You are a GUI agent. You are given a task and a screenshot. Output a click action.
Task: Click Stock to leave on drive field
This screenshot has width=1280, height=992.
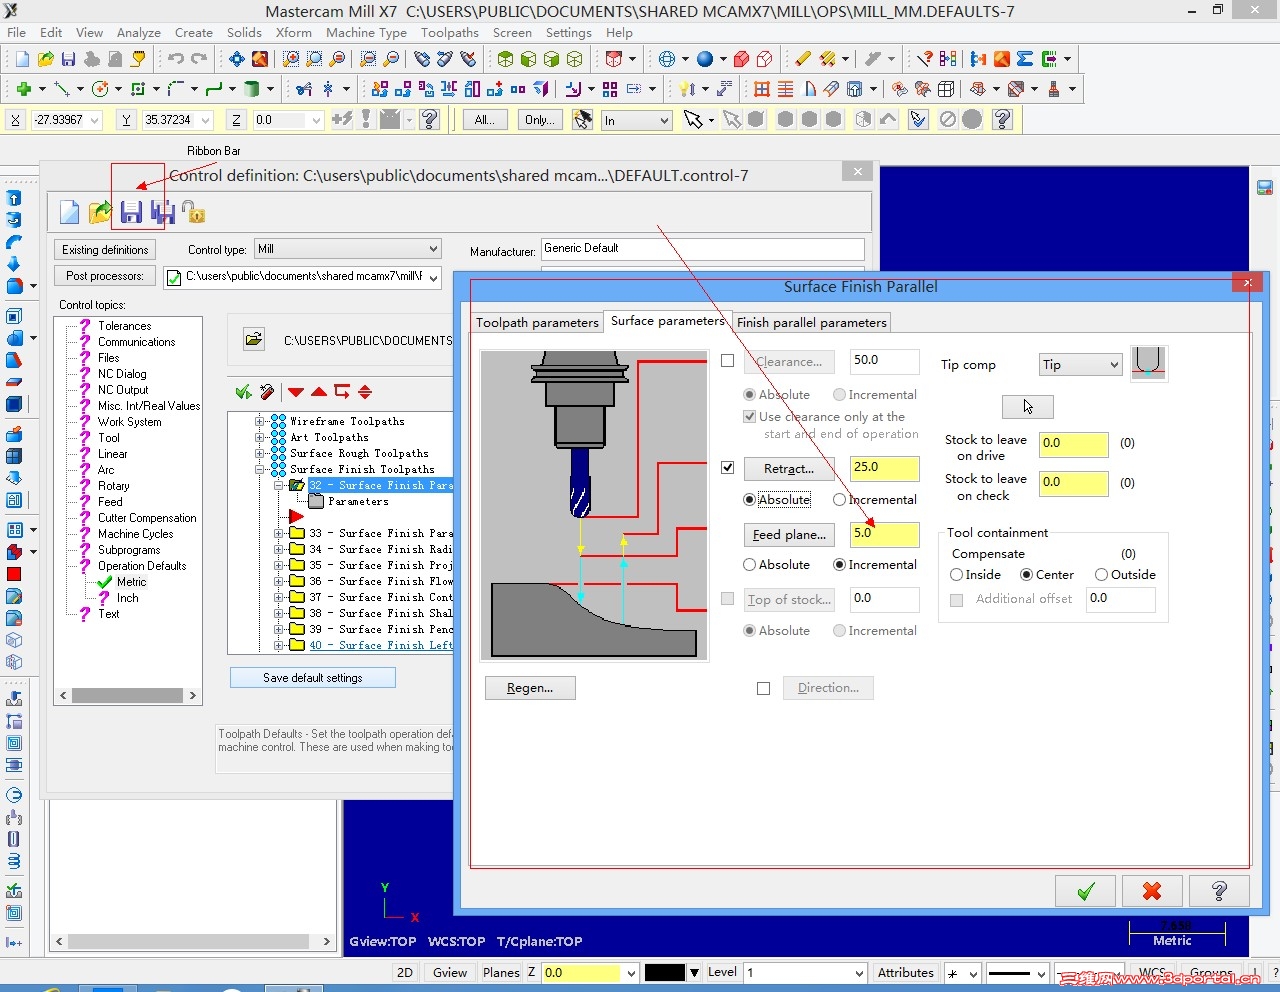pos(1074,444)
